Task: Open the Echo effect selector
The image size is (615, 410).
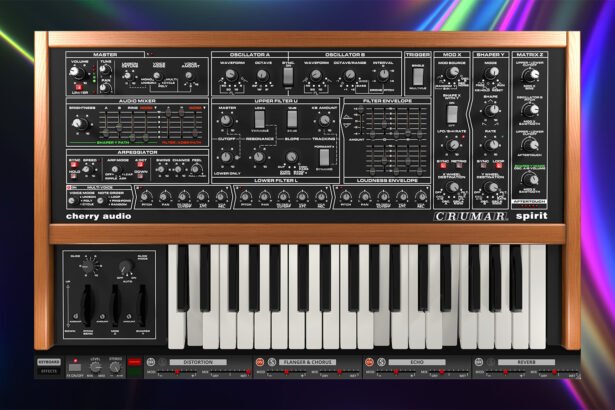Action: tap(417, 362)
